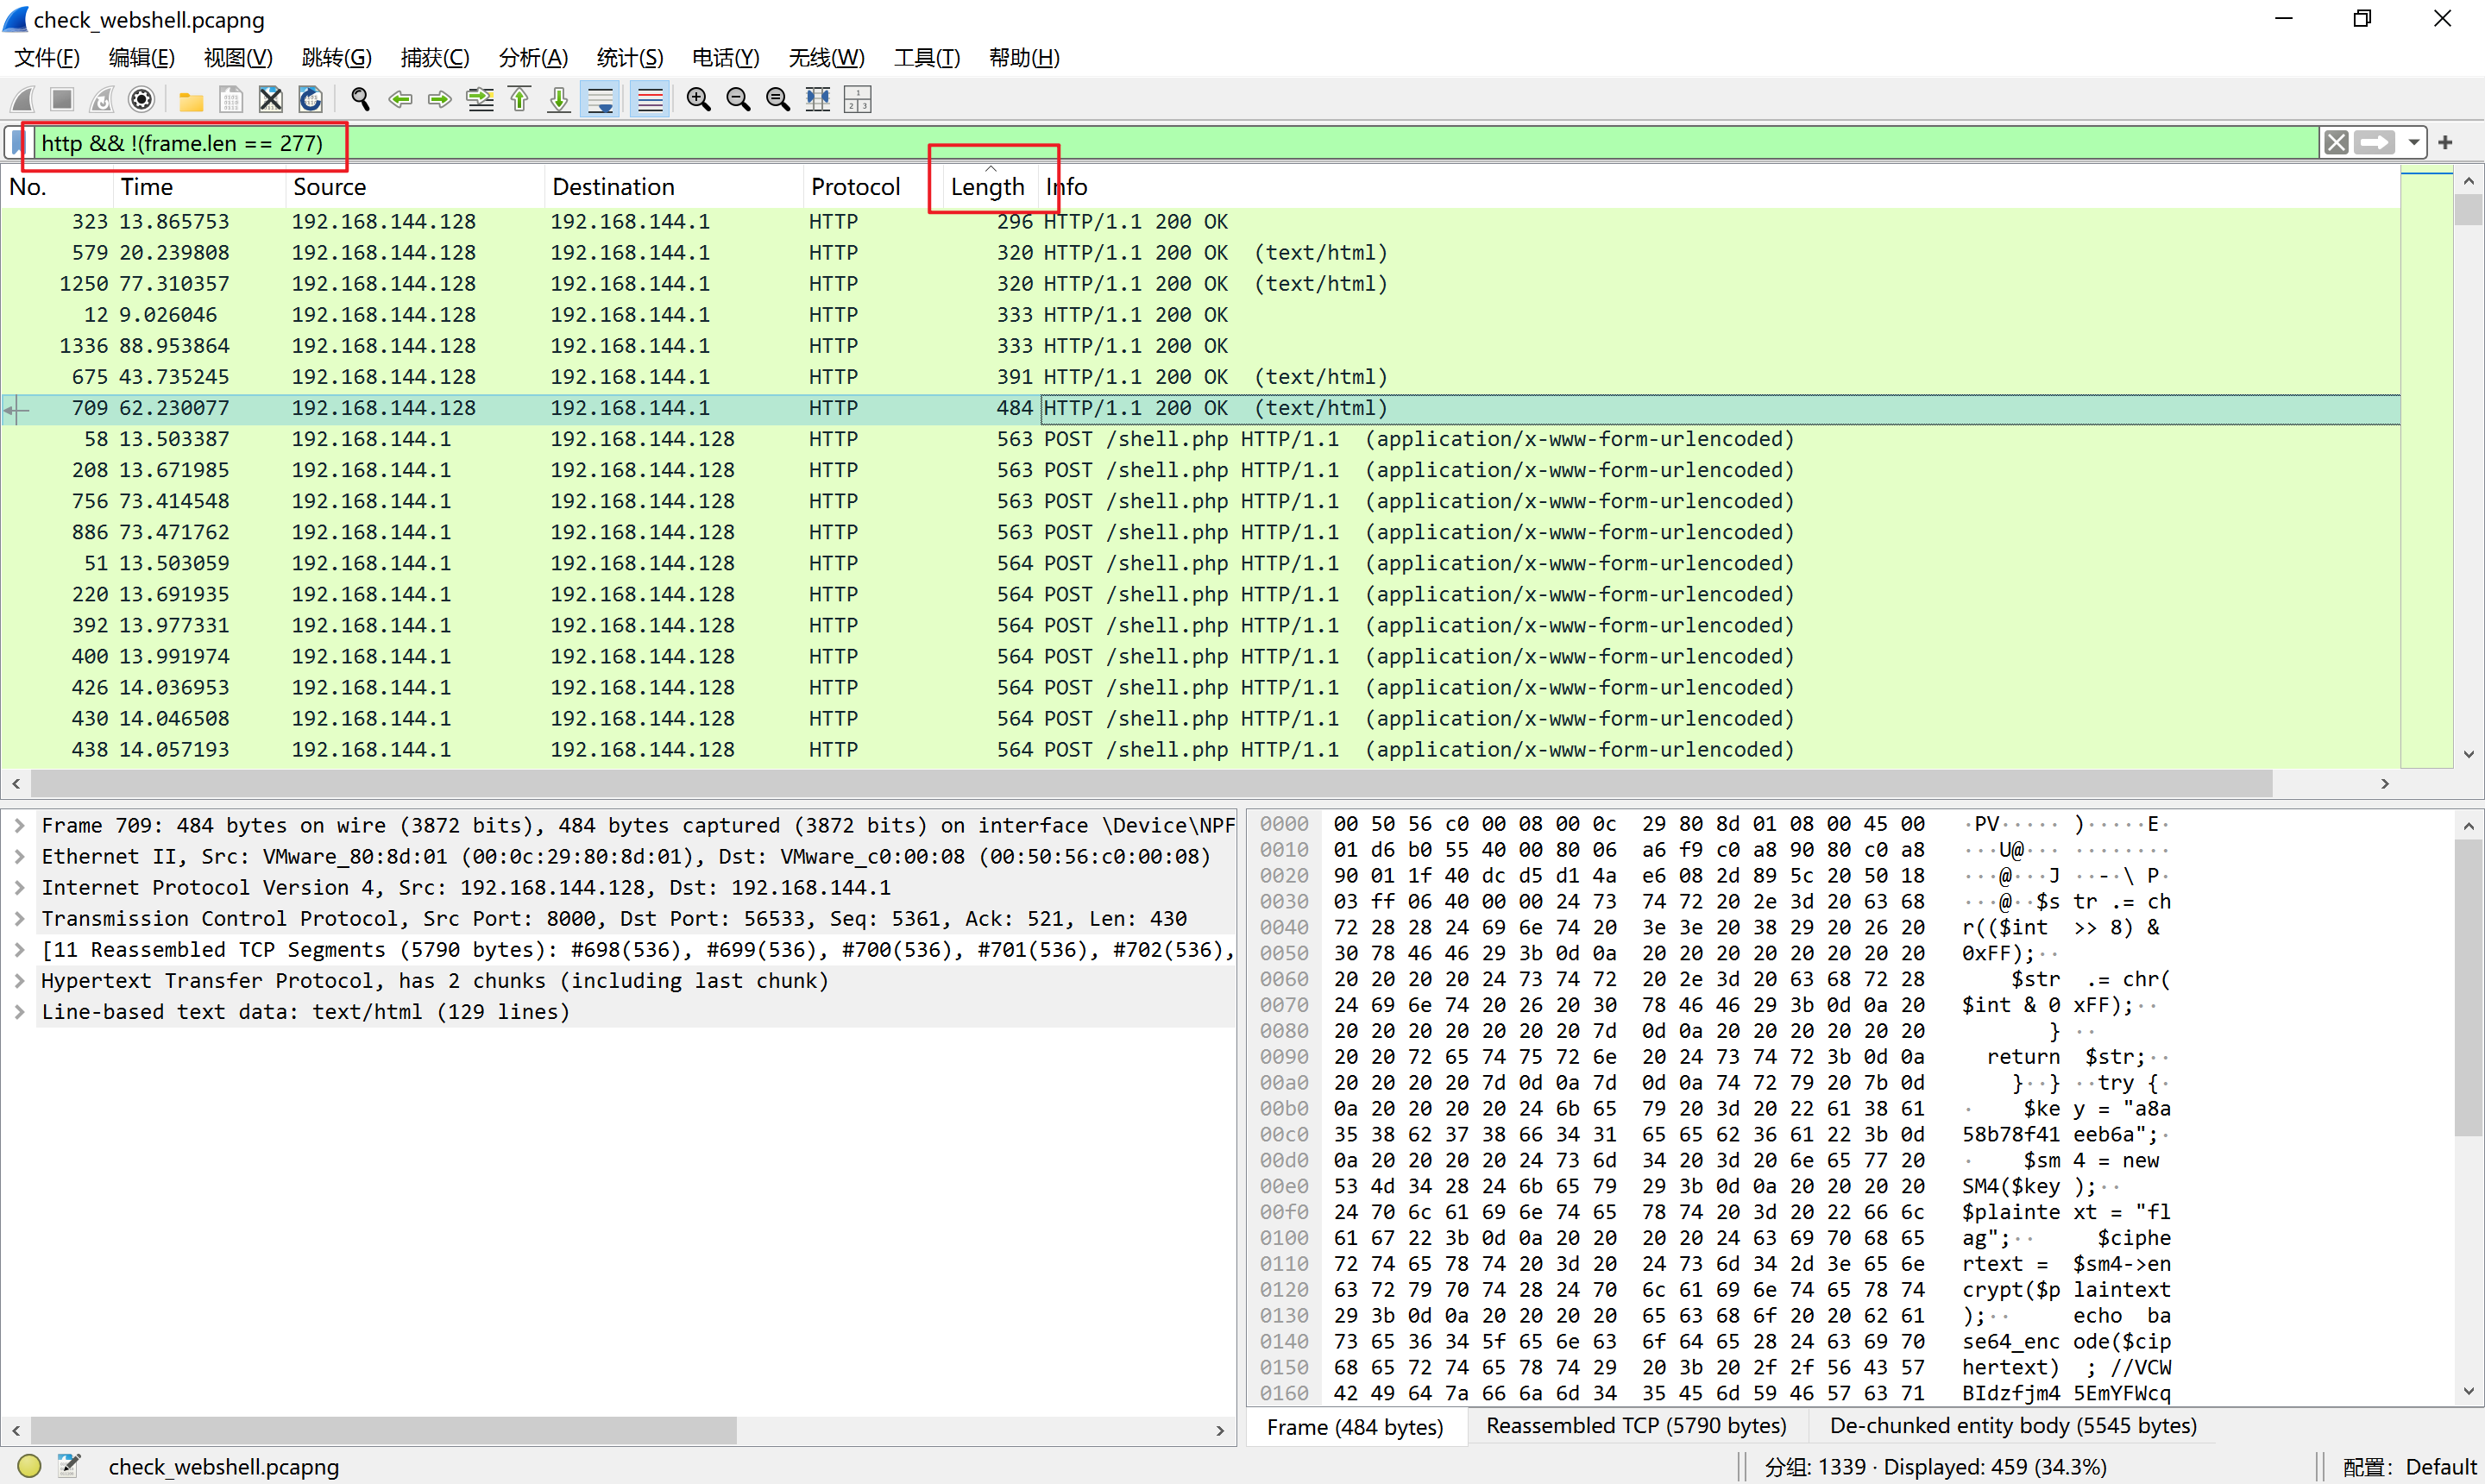Expand the Hypertext Transfer Protocol tree item

pos(19,980)
